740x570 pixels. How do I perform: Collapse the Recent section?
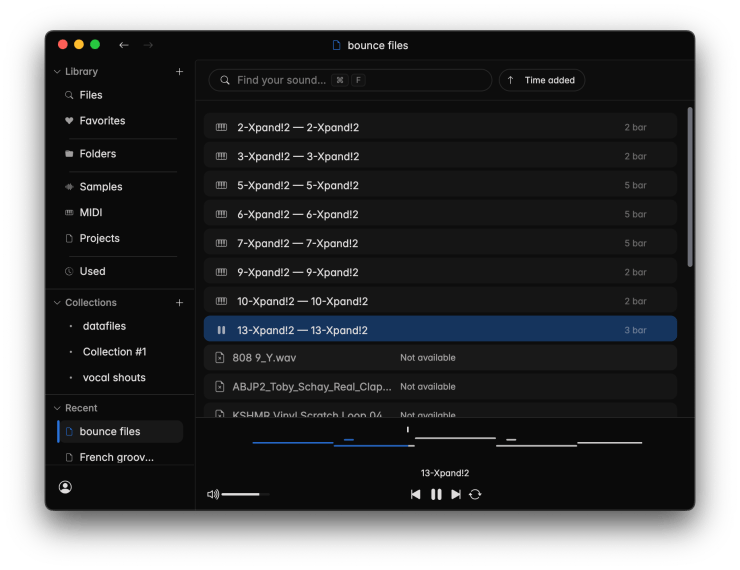pyautogui.click(x=57, y=408)
